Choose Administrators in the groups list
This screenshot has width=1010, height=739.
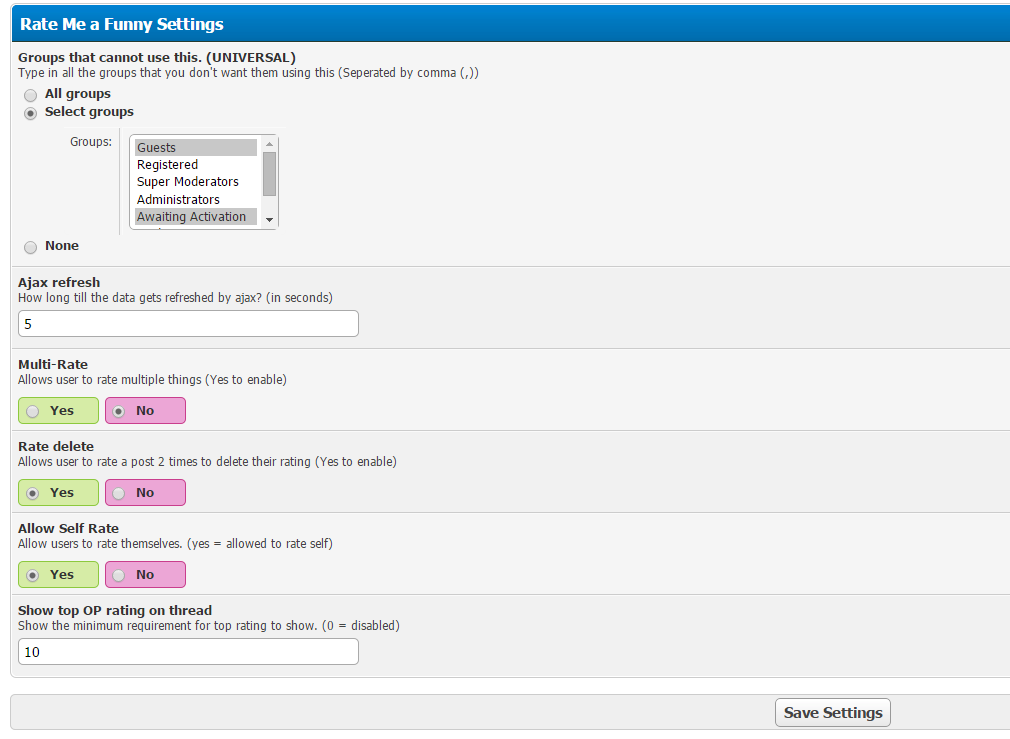coord(196,200)
